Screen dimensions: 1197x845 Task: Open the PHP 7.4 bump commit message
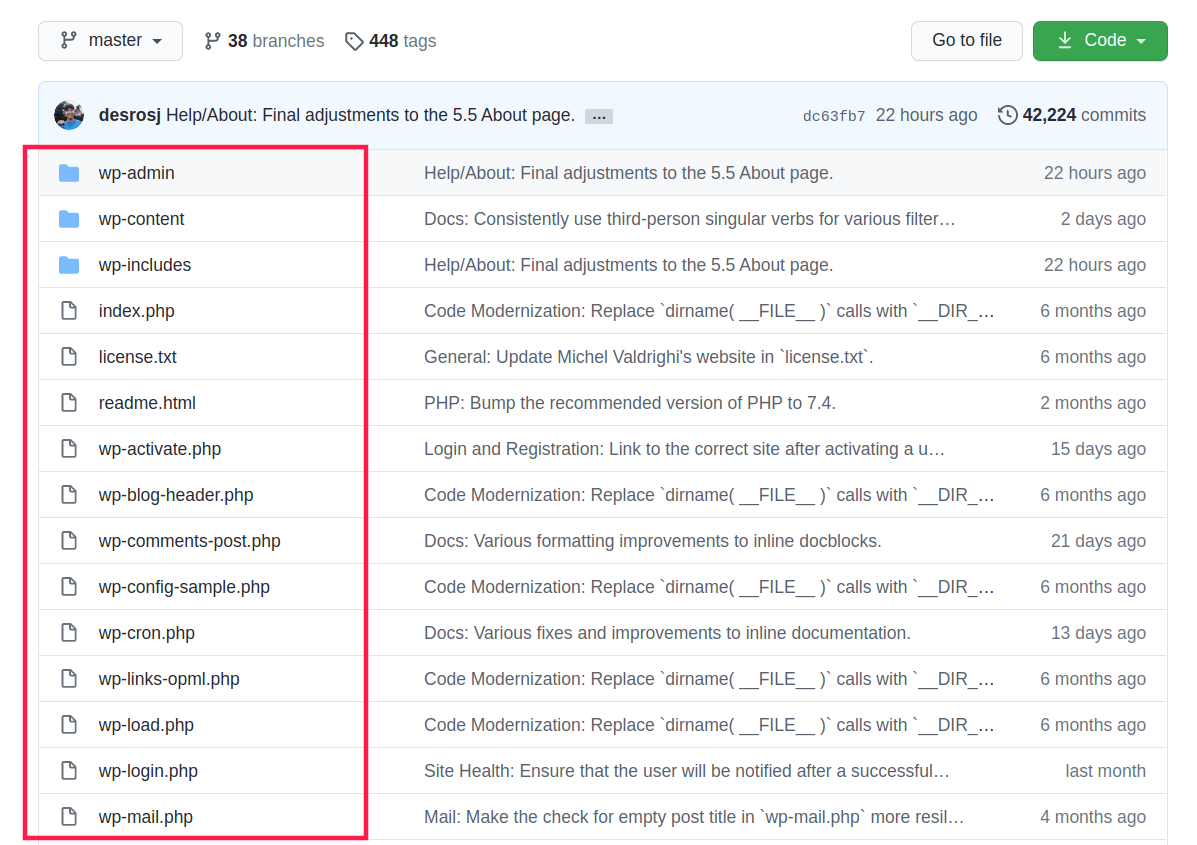[630, 402]
